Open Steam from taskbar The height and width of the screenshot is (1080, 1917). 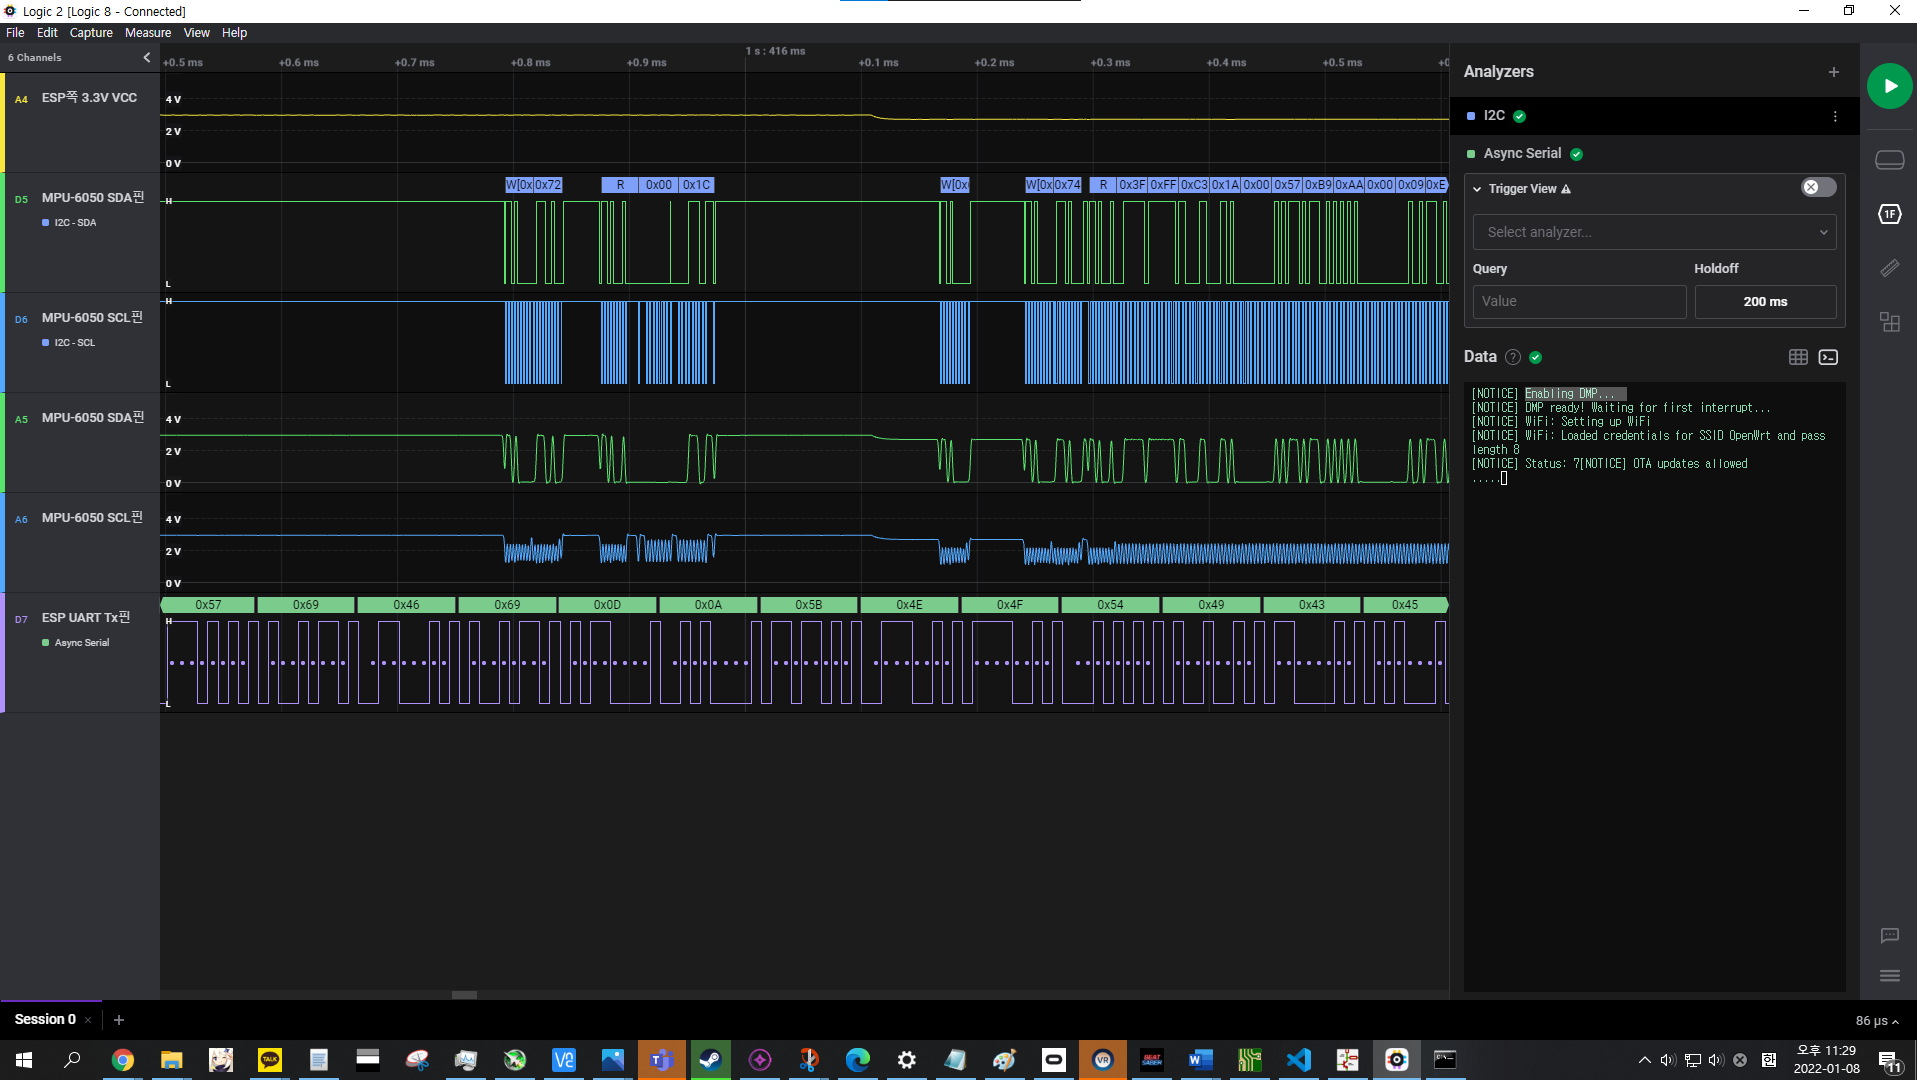710,1060
